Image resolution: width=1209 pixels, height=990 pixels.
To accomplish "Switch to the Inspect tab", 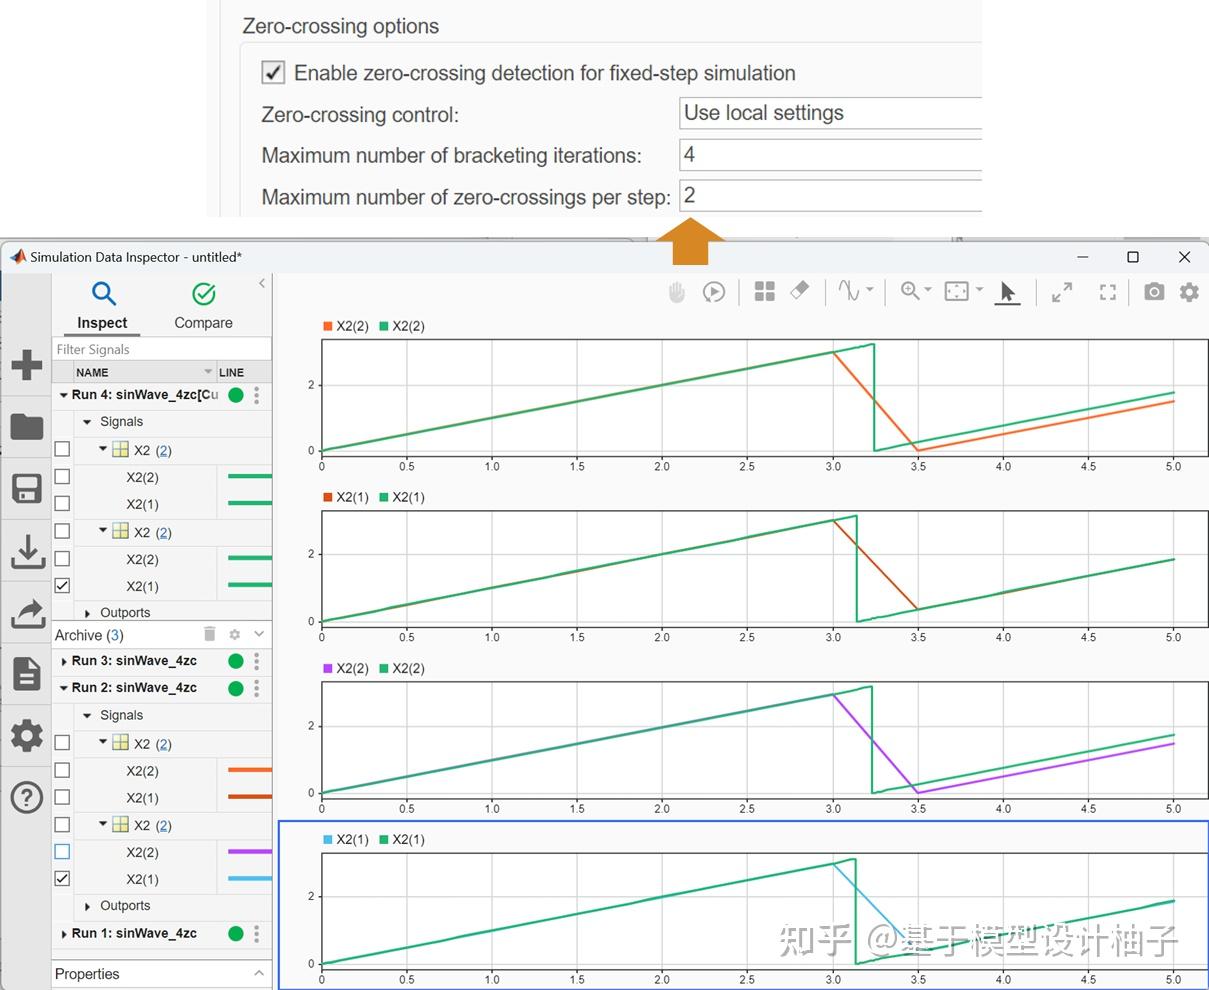I will 103,305.
